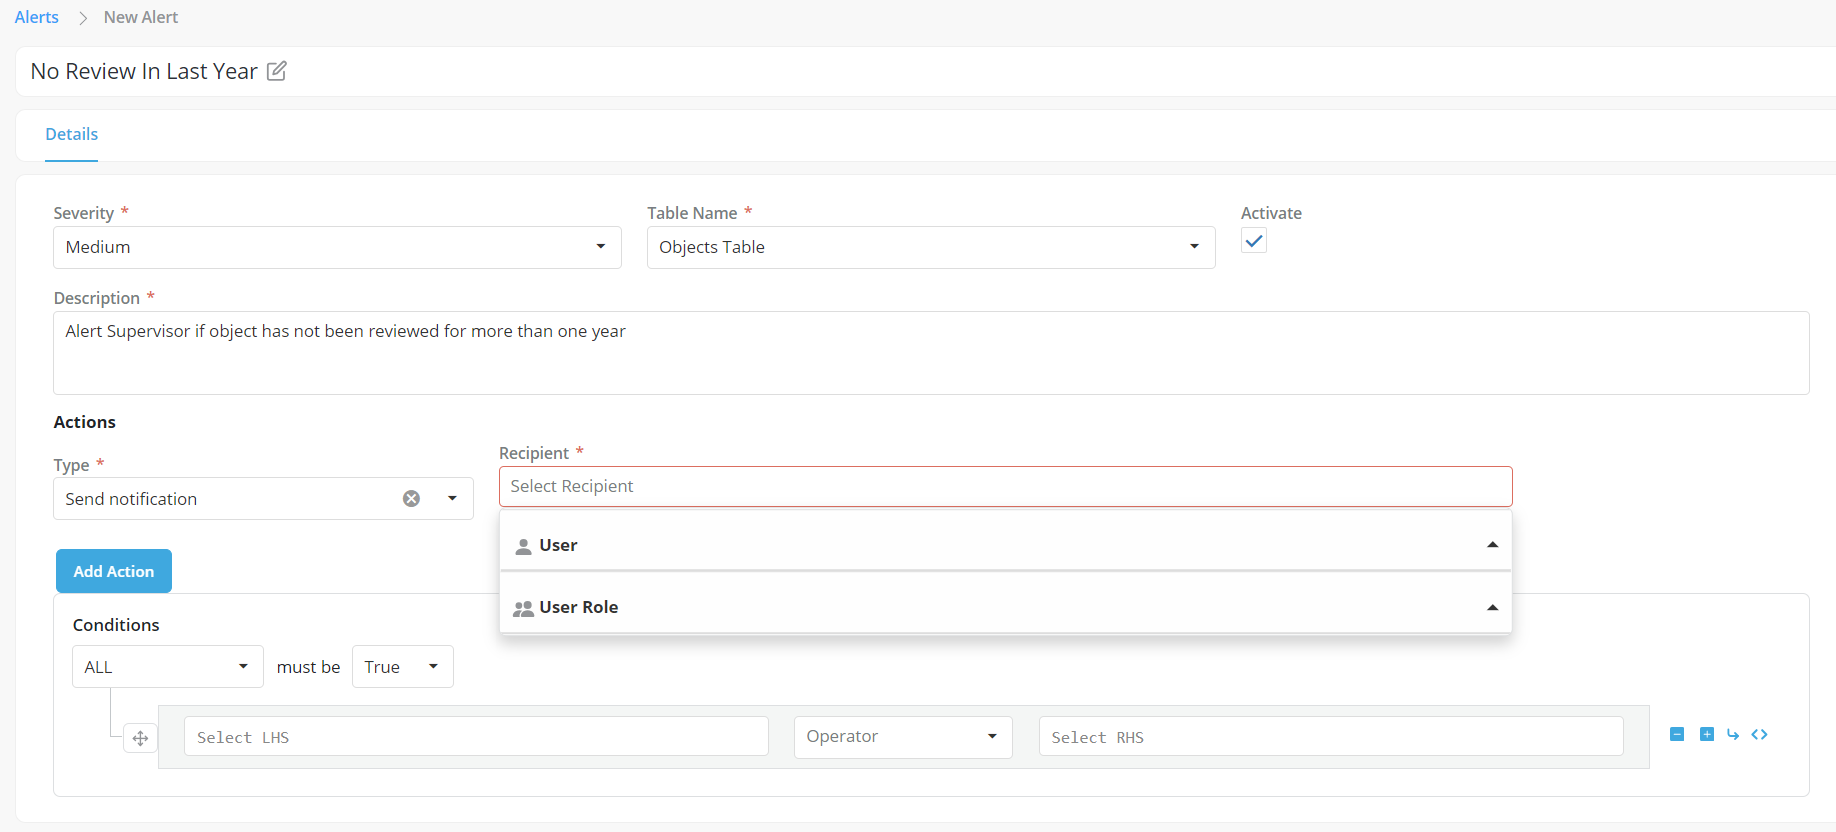Screen dimensions: 1836x832
Task: Expand the User recipient group
Action: (x=1004, y=545)
